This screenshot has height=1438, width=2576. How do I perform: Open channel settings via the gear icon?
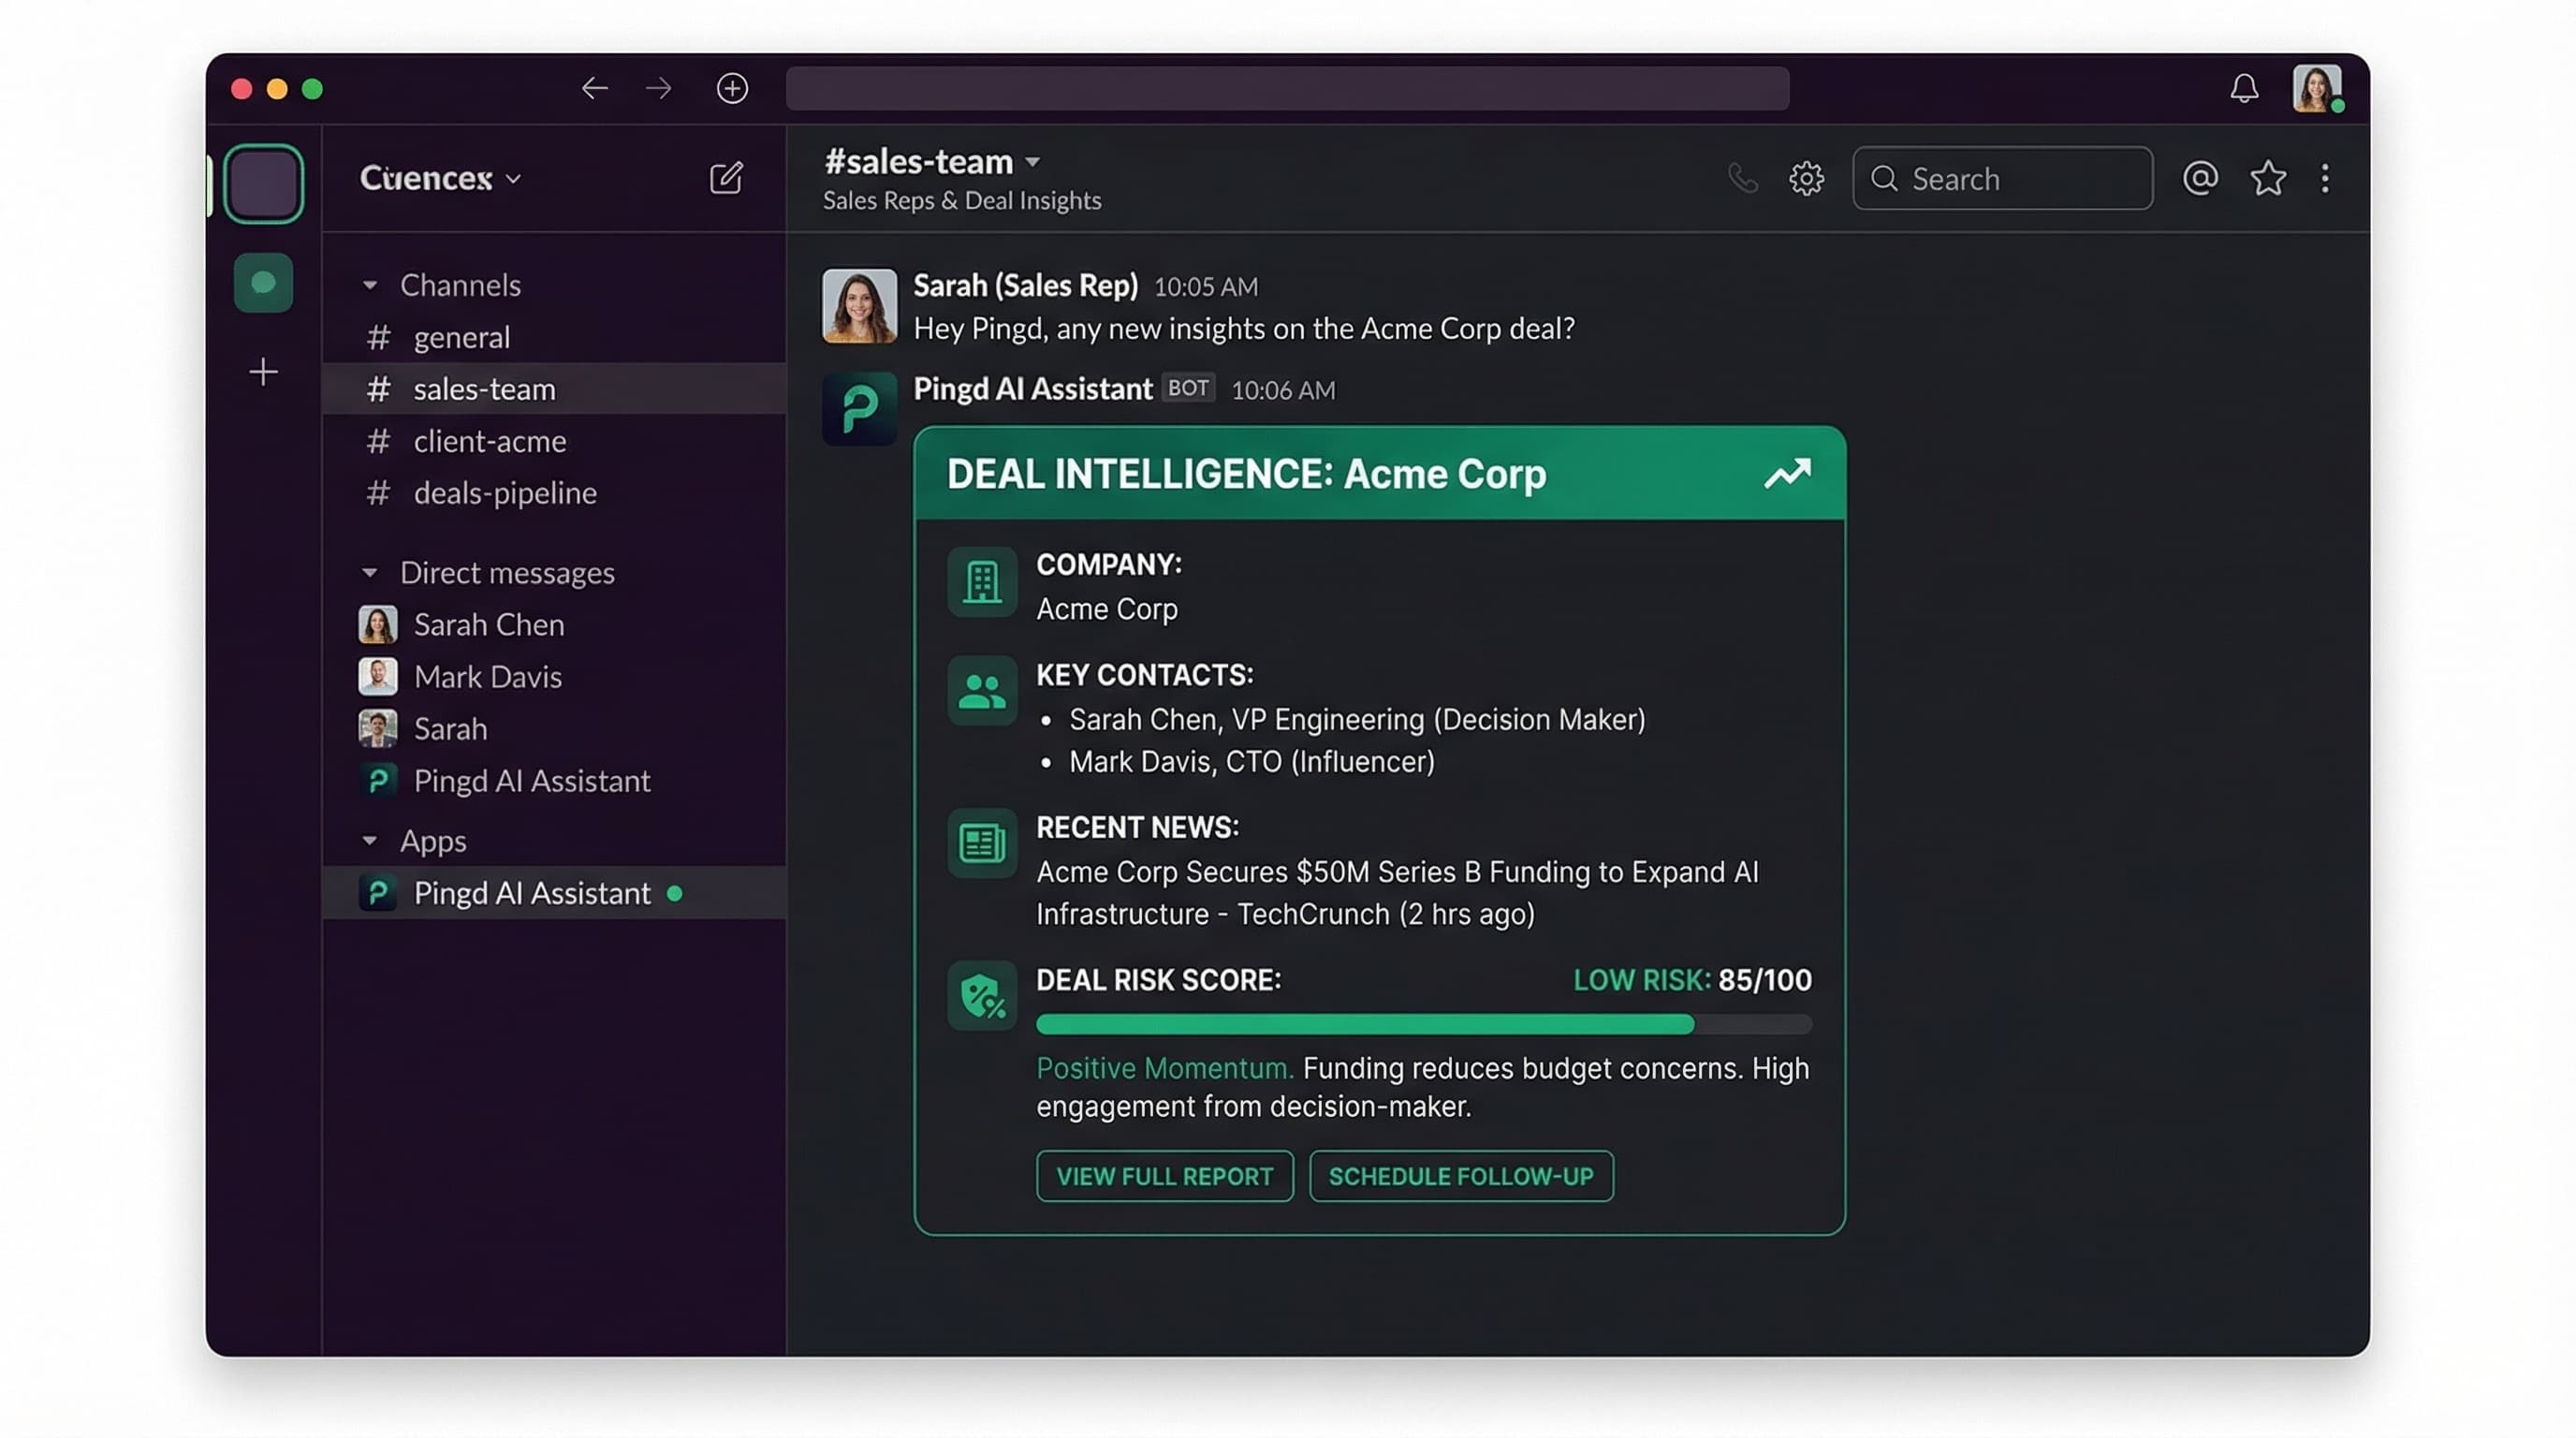coord(1806,178)
